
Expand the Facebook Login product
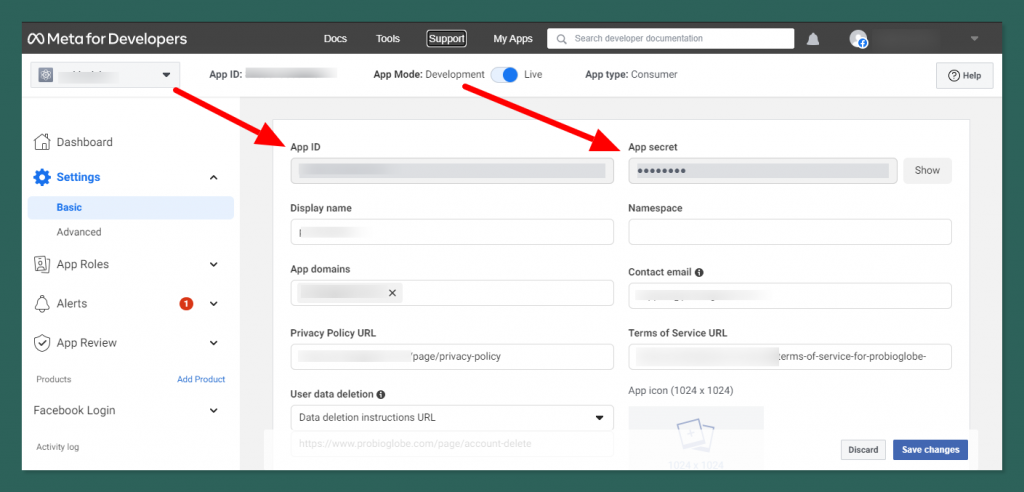tap(214, 410)
